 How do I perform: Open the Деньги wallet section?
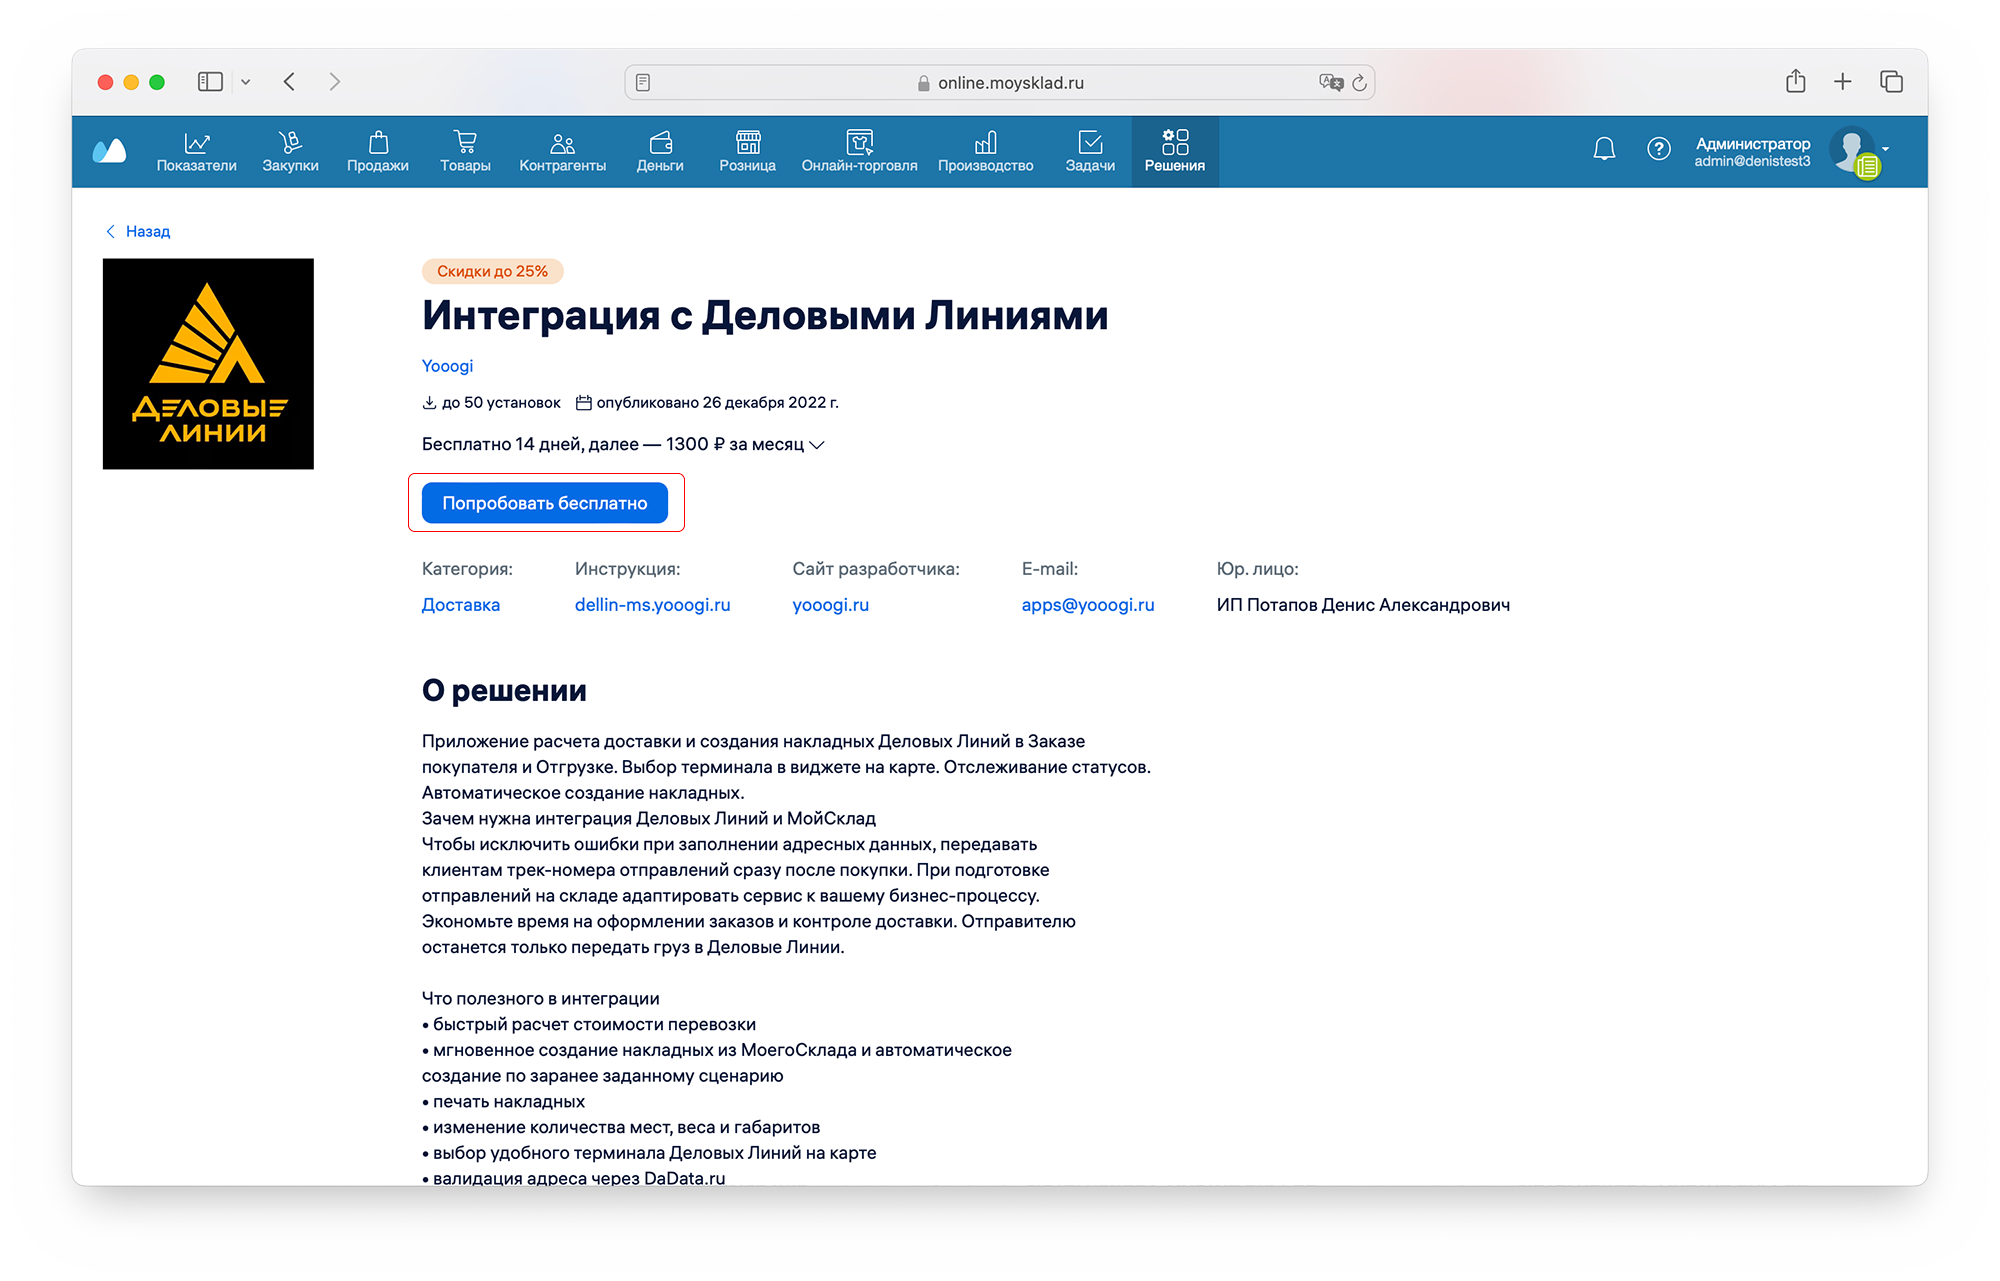tap(660, 151)
